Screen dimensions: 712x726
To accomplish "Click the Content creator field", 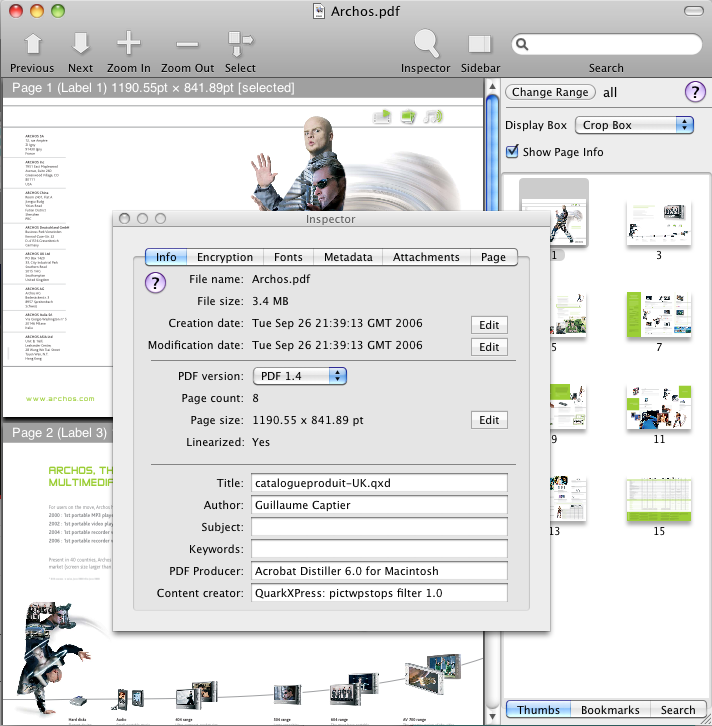I will (379, 593).
